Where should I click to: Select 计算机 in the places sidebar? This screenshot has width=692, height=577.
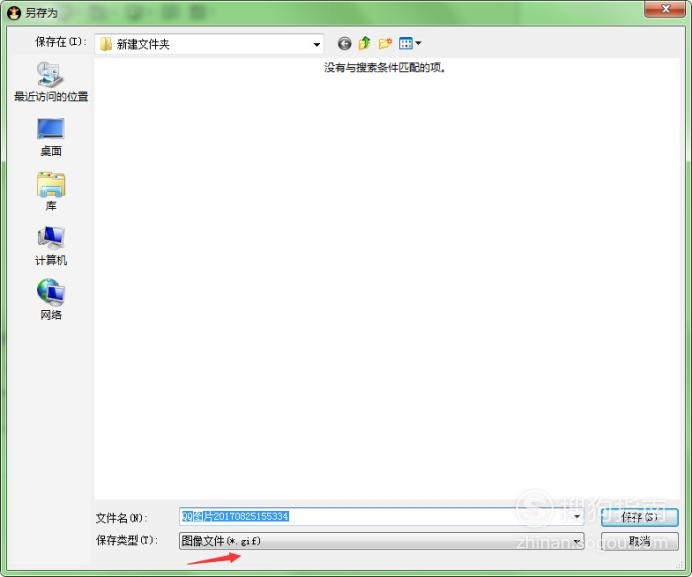tap(51, 245)
